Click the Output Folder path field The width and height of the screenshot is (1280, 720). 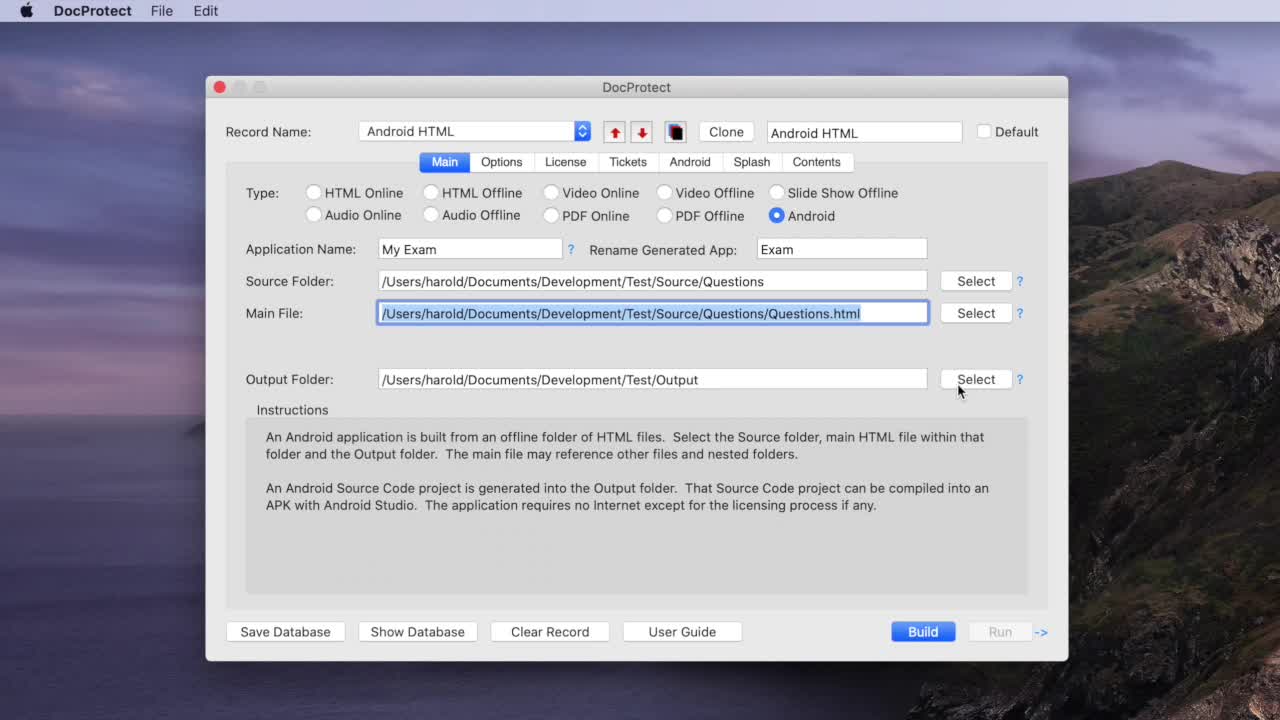[653, 379]
